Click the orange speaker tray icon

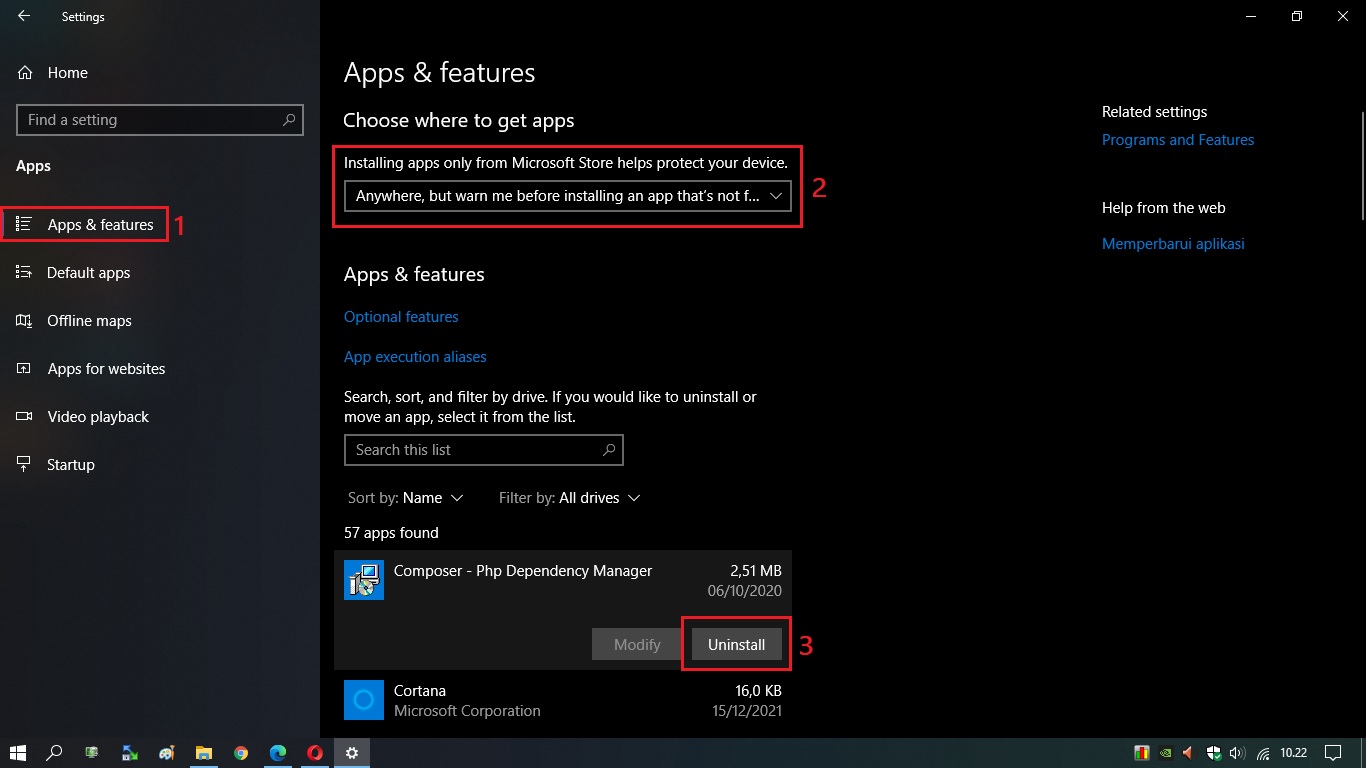[1189, 753]
